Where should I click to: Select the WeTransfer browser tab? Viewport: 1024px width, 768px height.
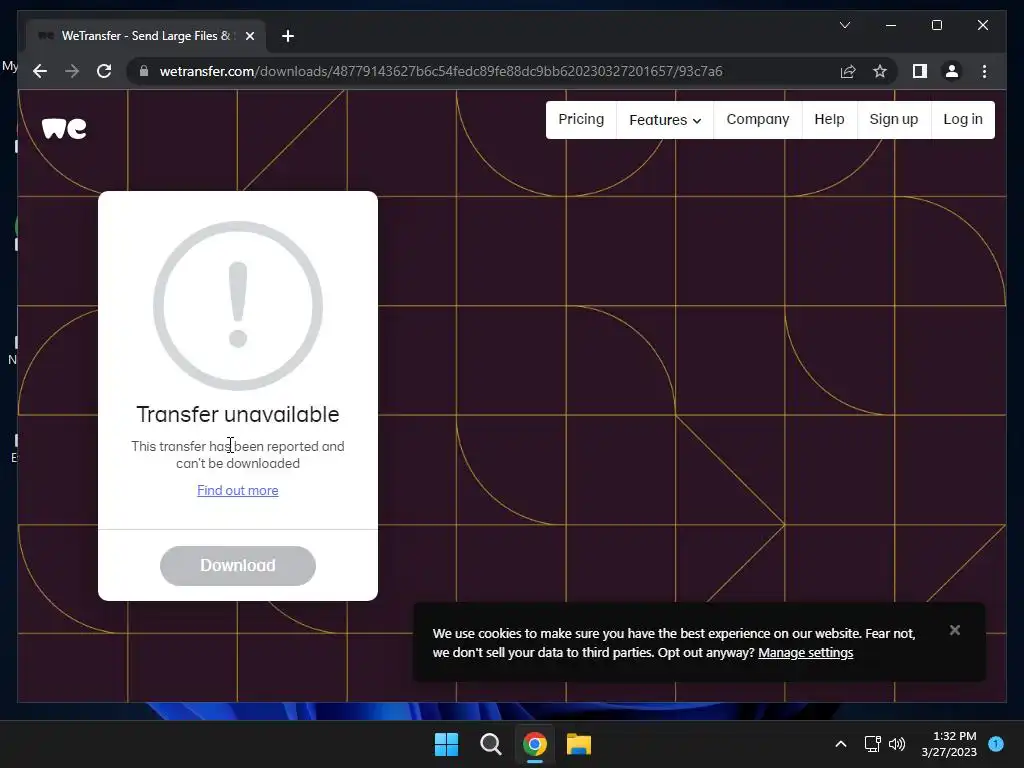(146, 36)
